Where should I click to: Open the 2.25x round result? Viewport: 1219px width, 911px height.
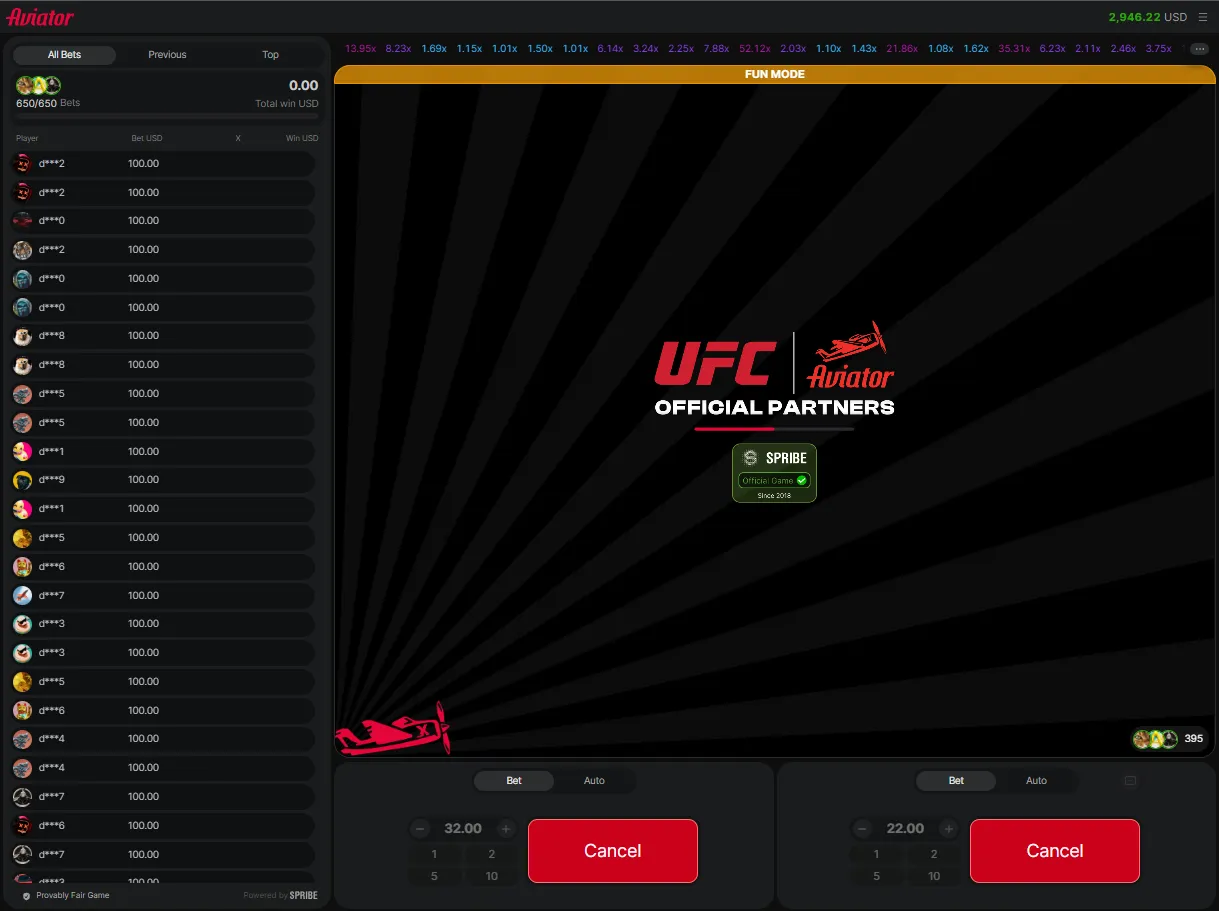[681, 49]
